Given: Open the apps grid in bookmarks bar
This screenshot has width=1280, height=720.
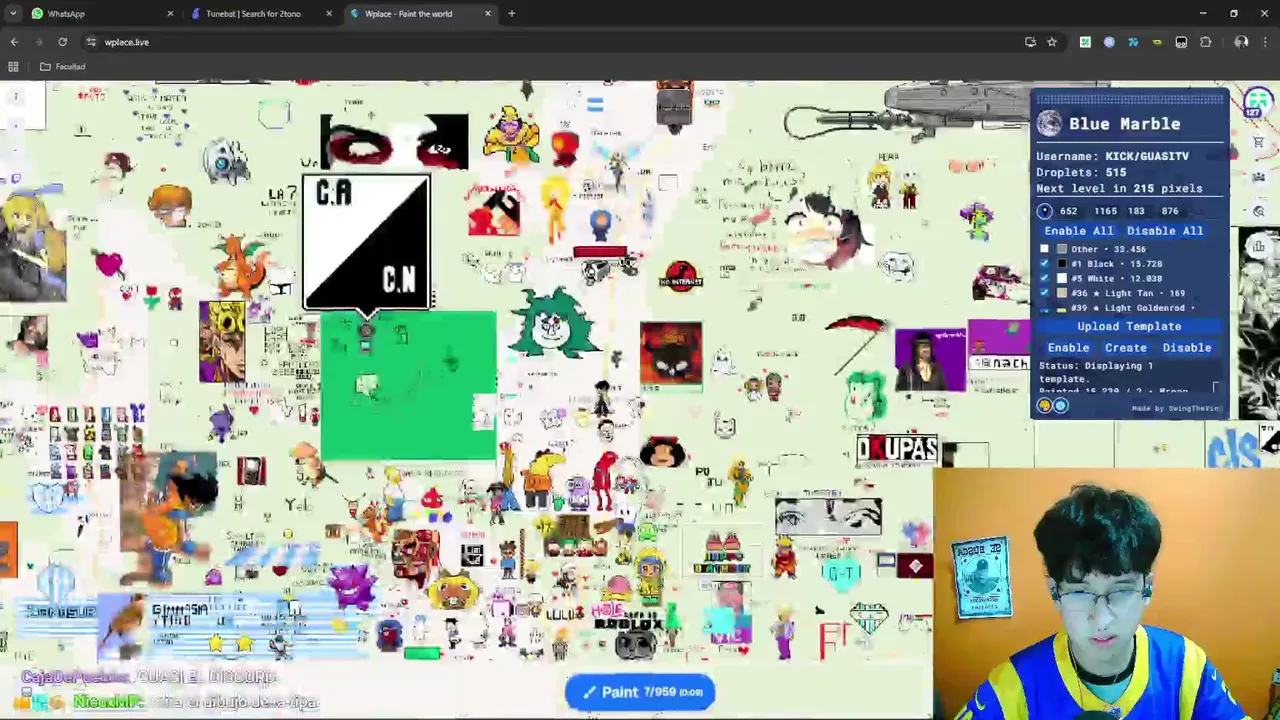Looking at the screenshot, I should 13,67.
